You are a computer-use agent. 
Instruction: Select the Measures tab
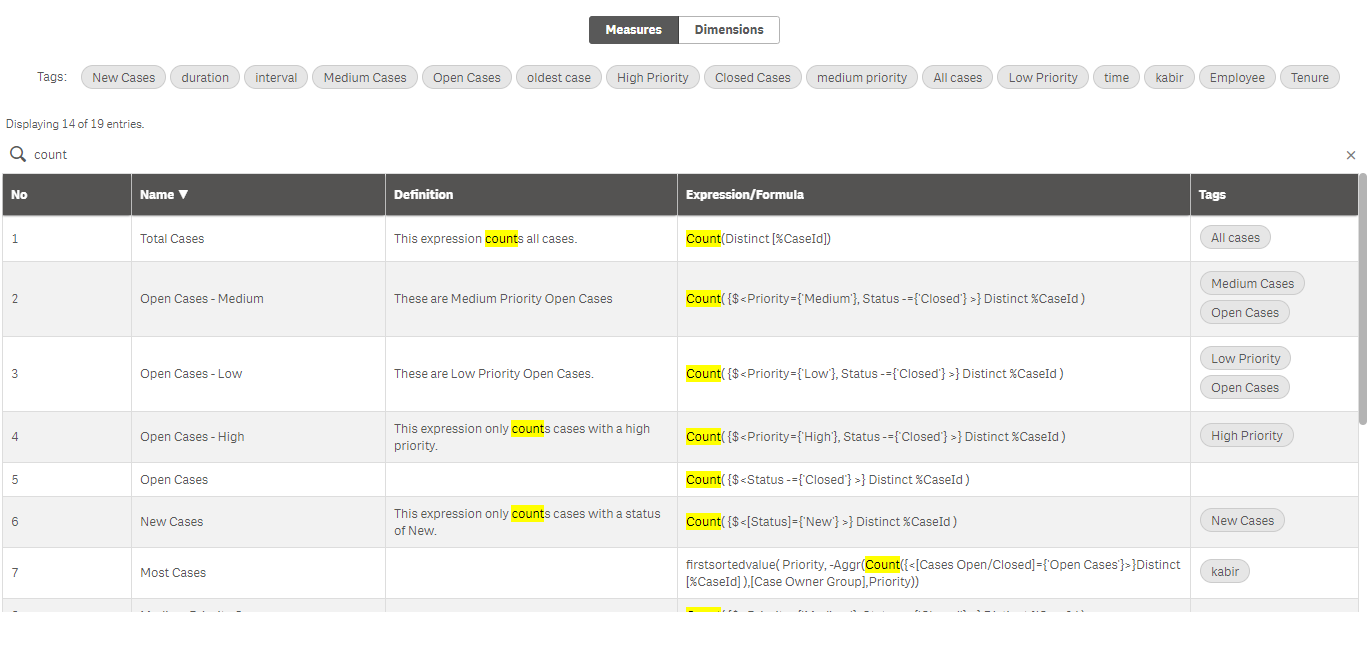click(634, 30)
